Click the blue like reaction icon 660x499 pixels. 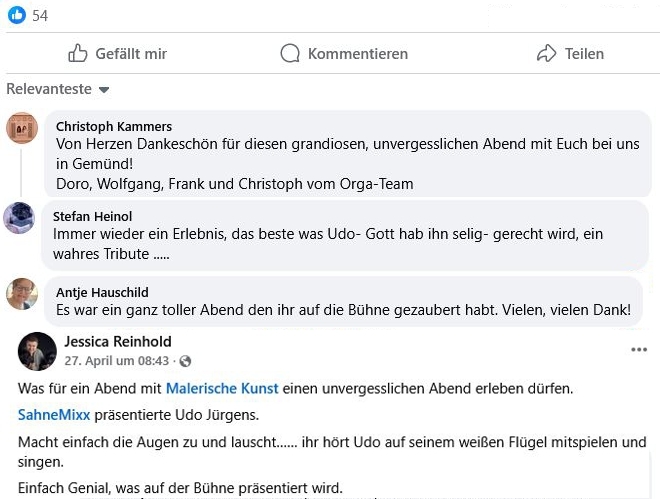[x=17, y=15]
